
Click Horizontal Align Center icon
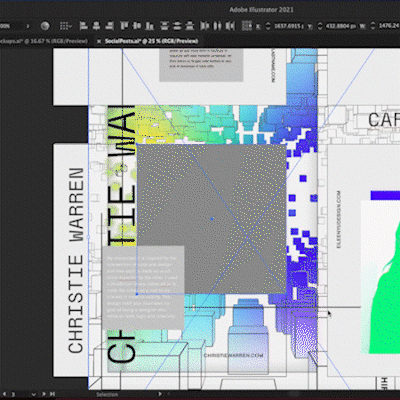click(x=96, y=26)
